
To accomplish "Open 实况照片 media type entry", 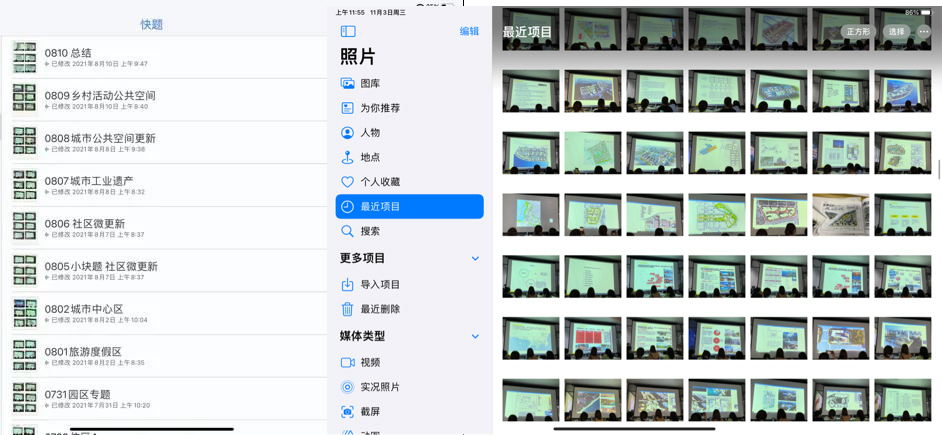I will pos(410,387).
